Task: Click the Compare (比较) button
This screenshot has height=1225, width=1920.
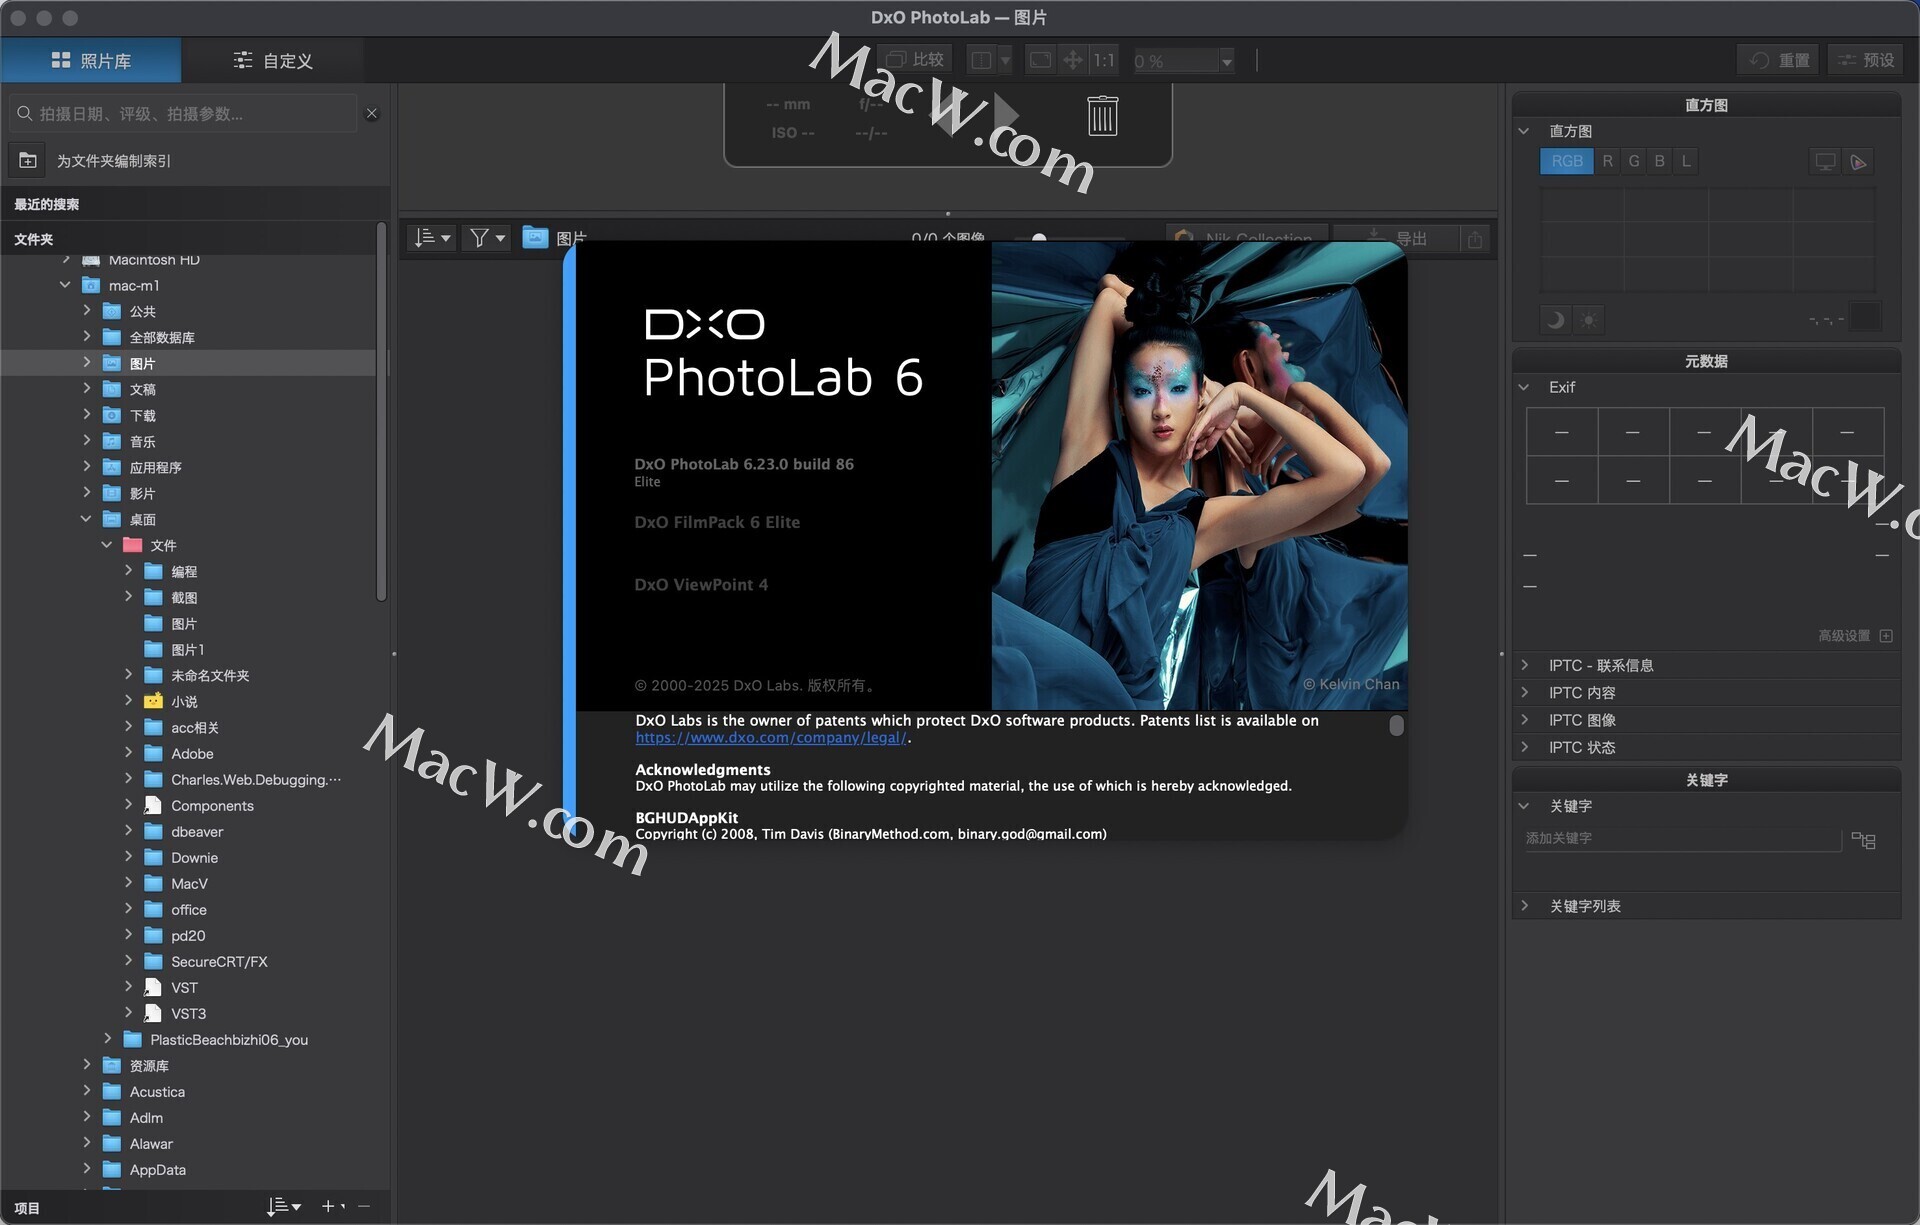Action: 915,60
